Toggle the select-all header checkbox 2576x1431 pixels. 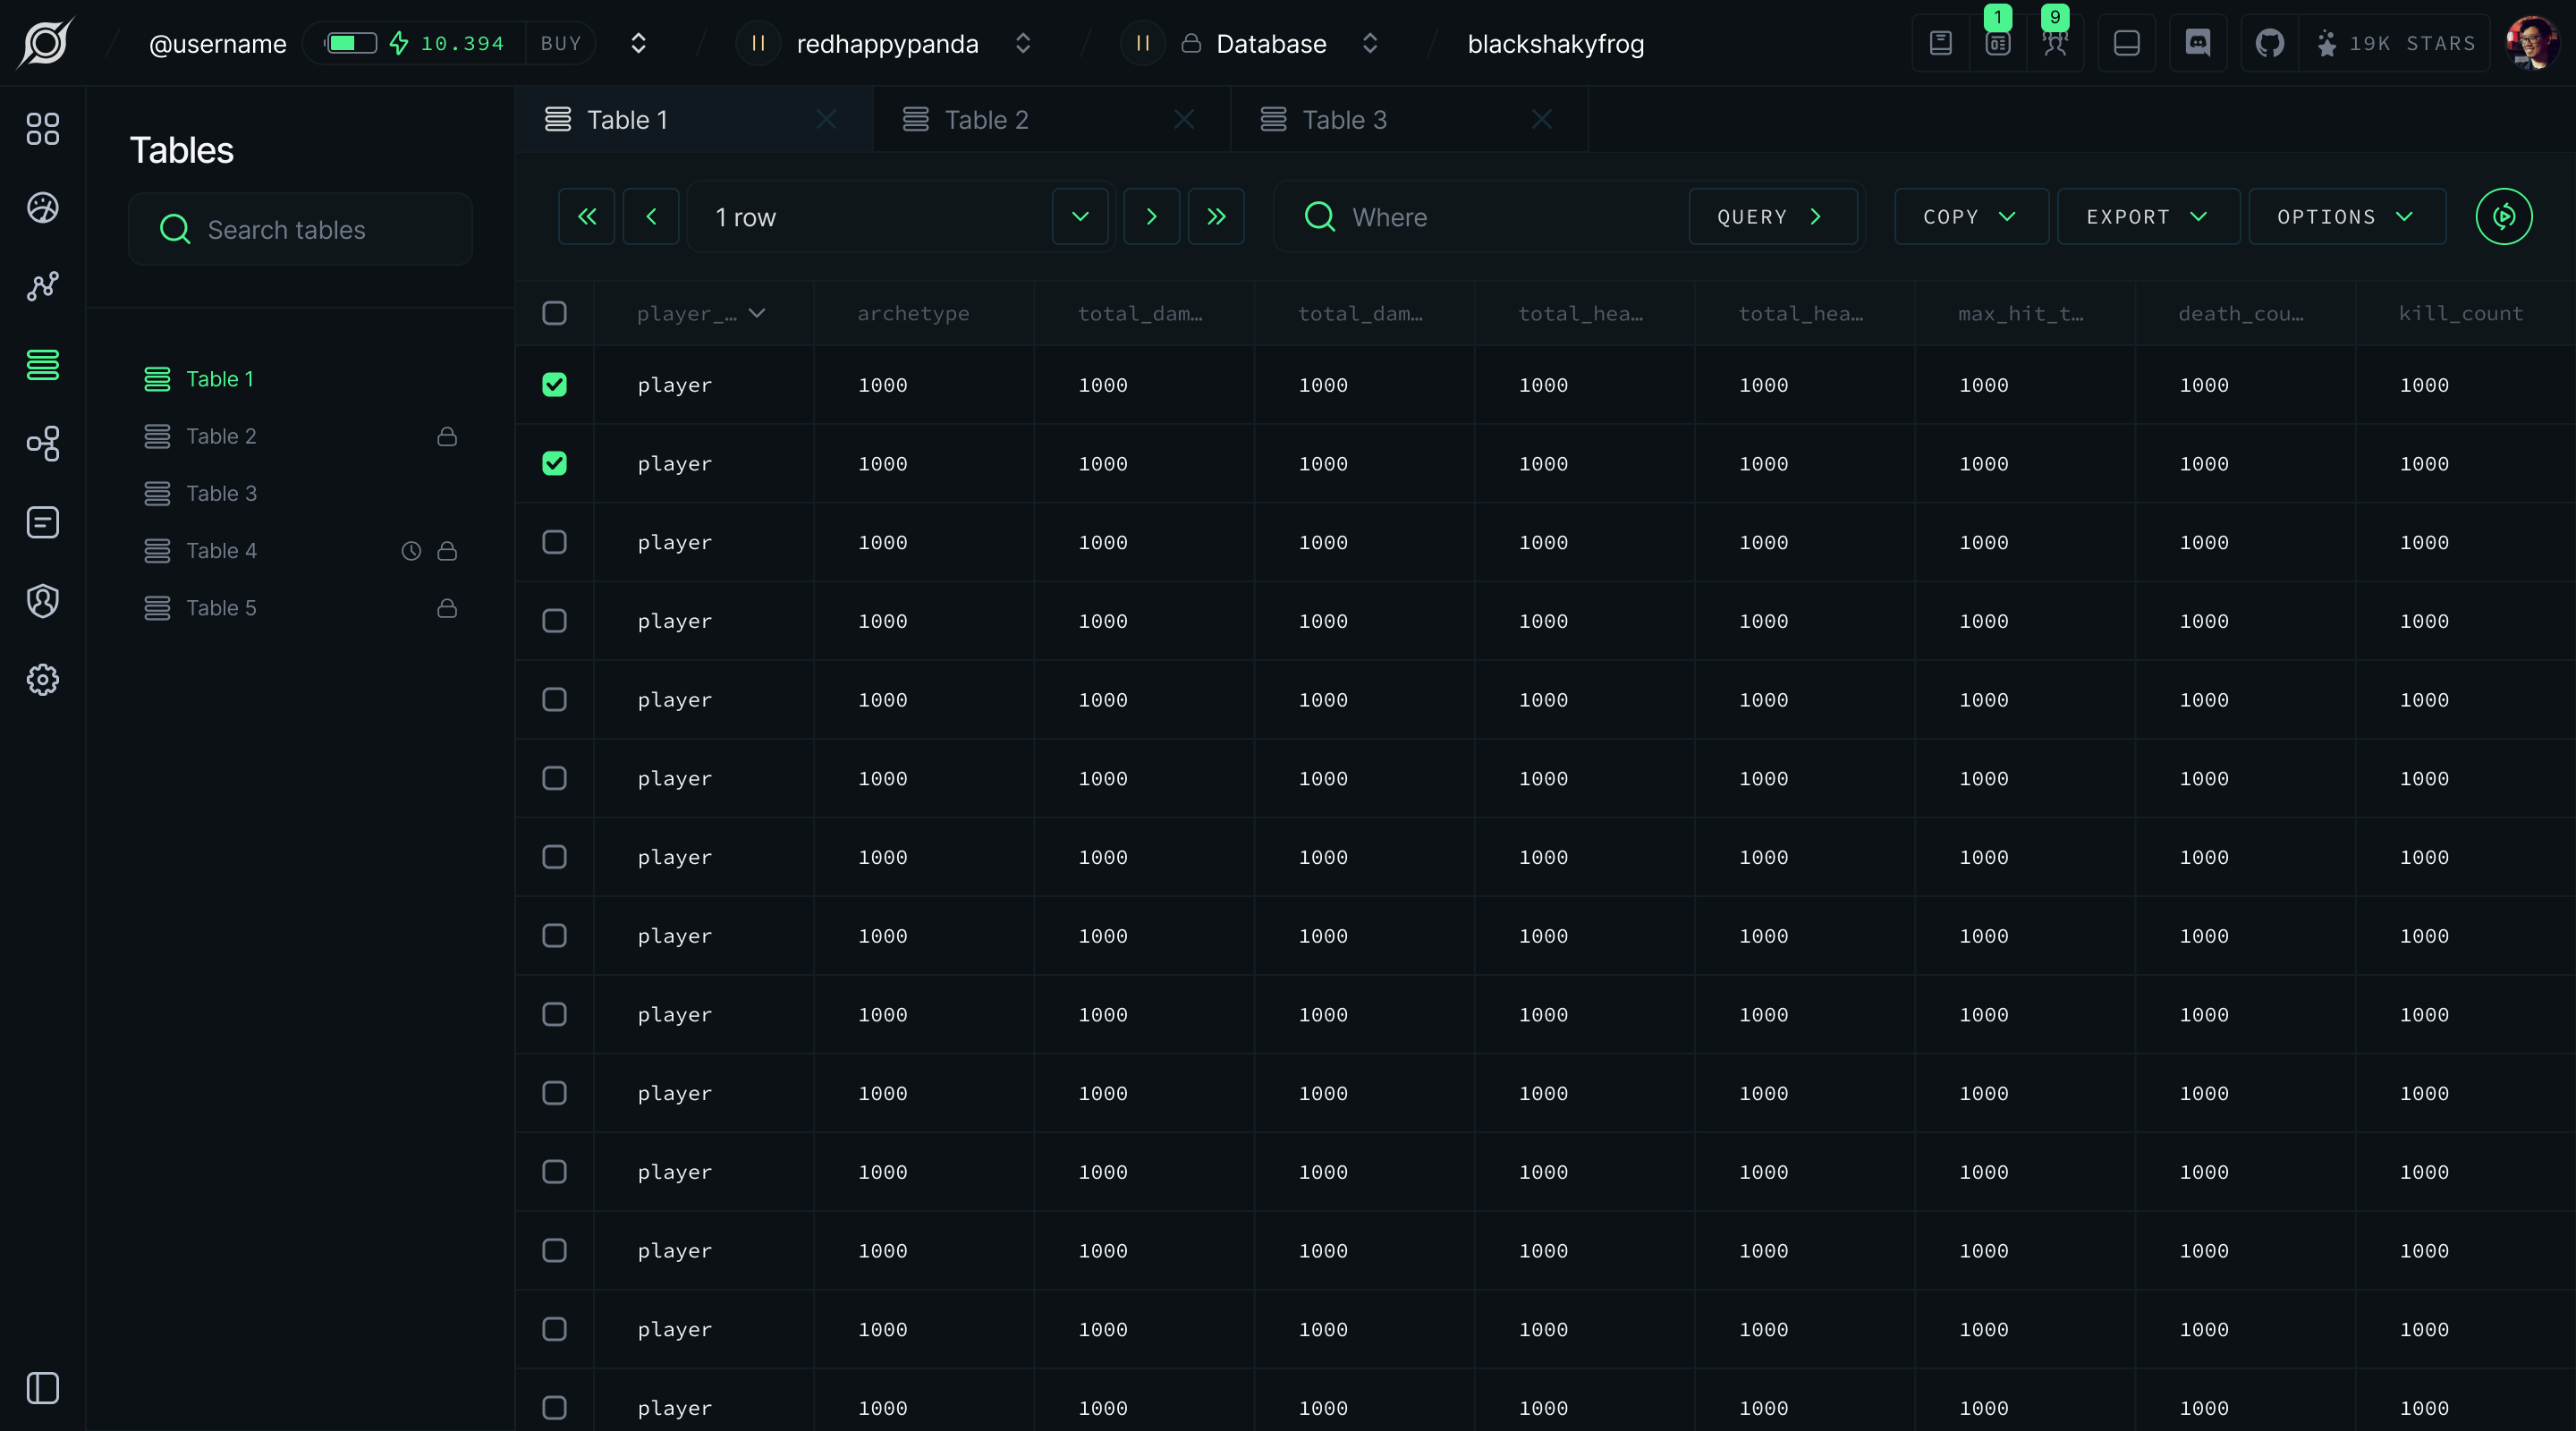coord(554,313)
